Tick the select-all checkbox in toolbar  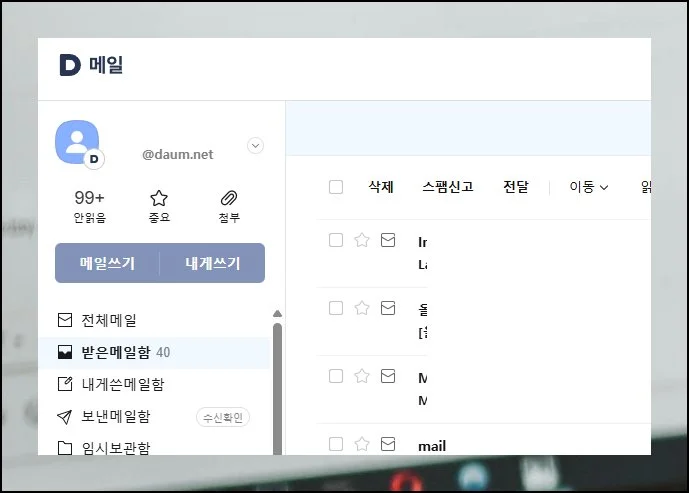click(x=336, y=187)
